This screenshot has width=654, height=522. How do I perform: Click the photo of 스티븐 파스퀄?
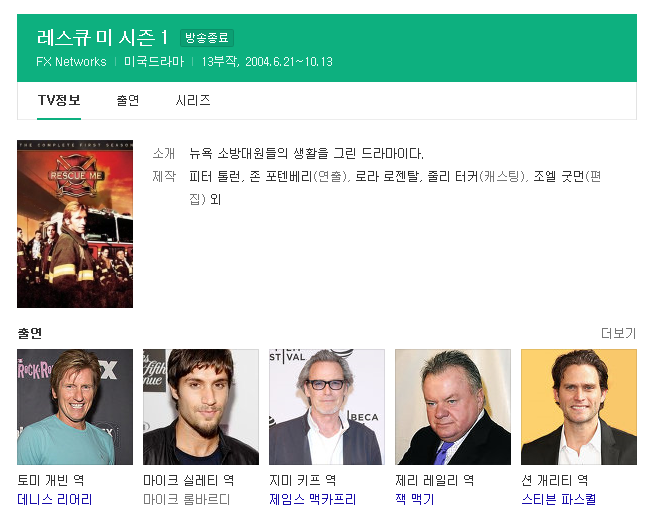[579, 407]
